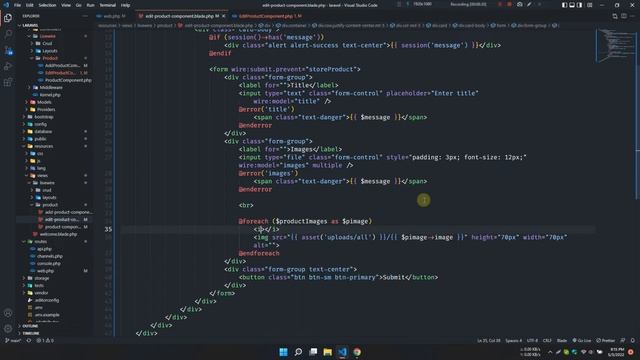Screen dimensions: 640x360
Task: Open the Help menu
Action: [x=125, y=5]
